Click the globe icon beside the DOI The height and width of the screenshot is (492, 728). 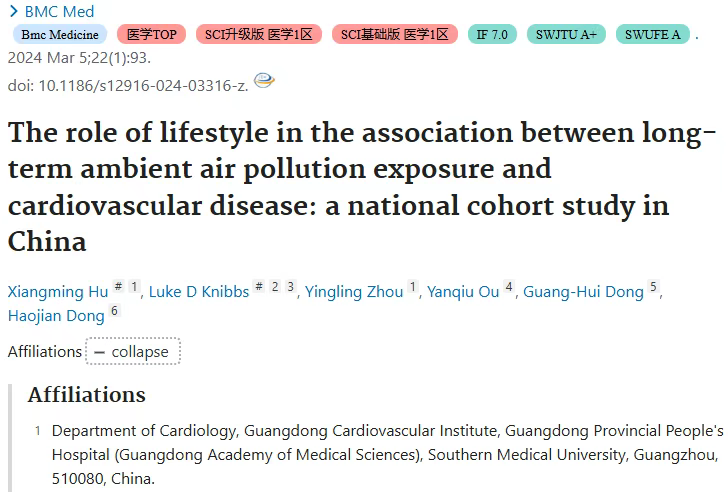coord(264,81)
